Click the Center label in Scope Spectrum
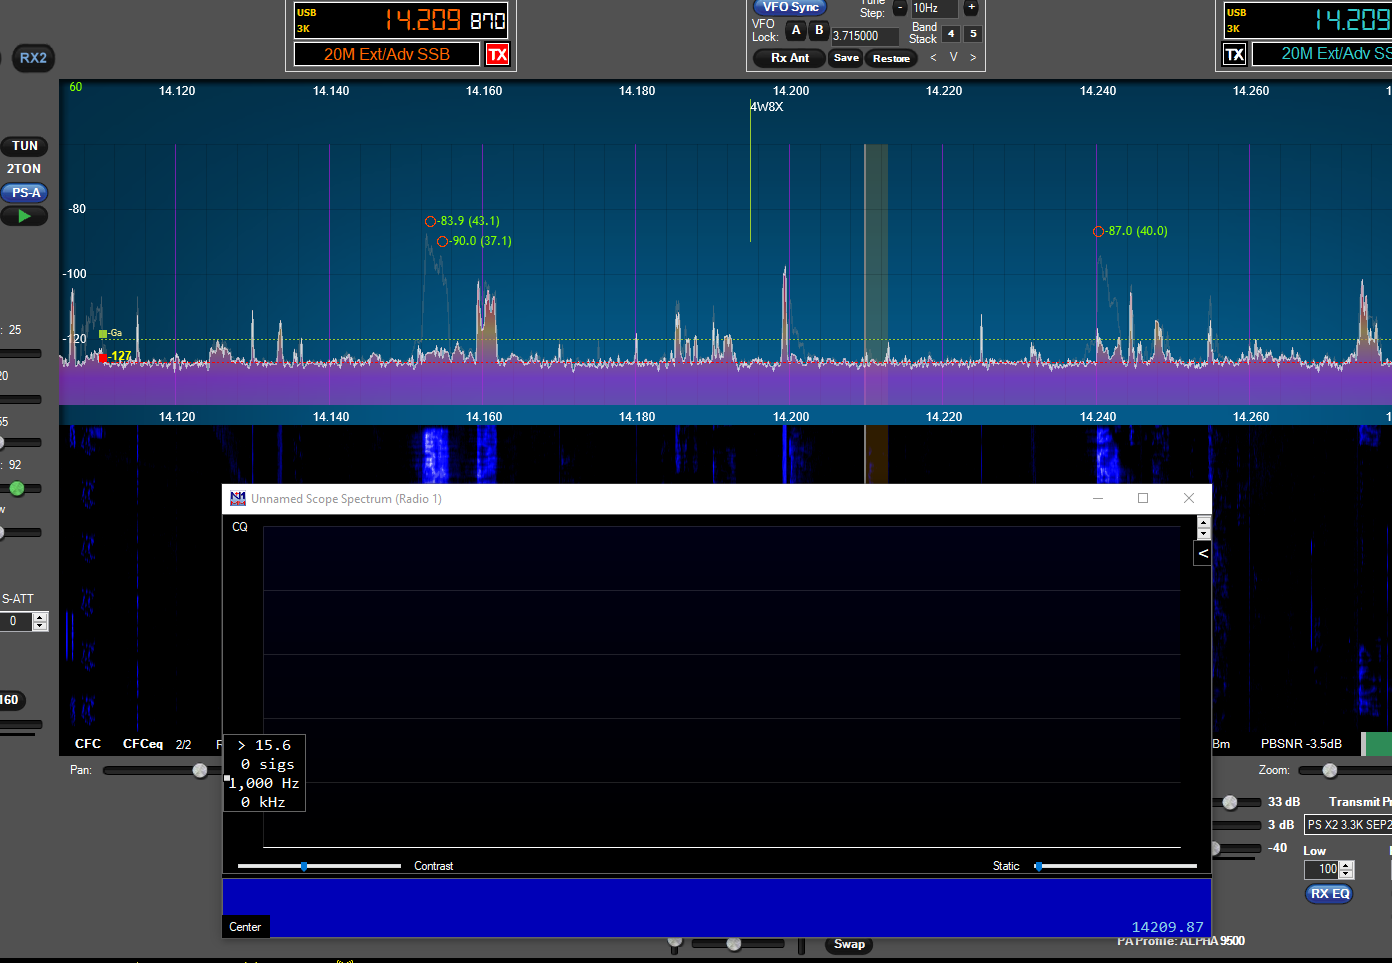 pyautogui.click(x=245, y=927)
